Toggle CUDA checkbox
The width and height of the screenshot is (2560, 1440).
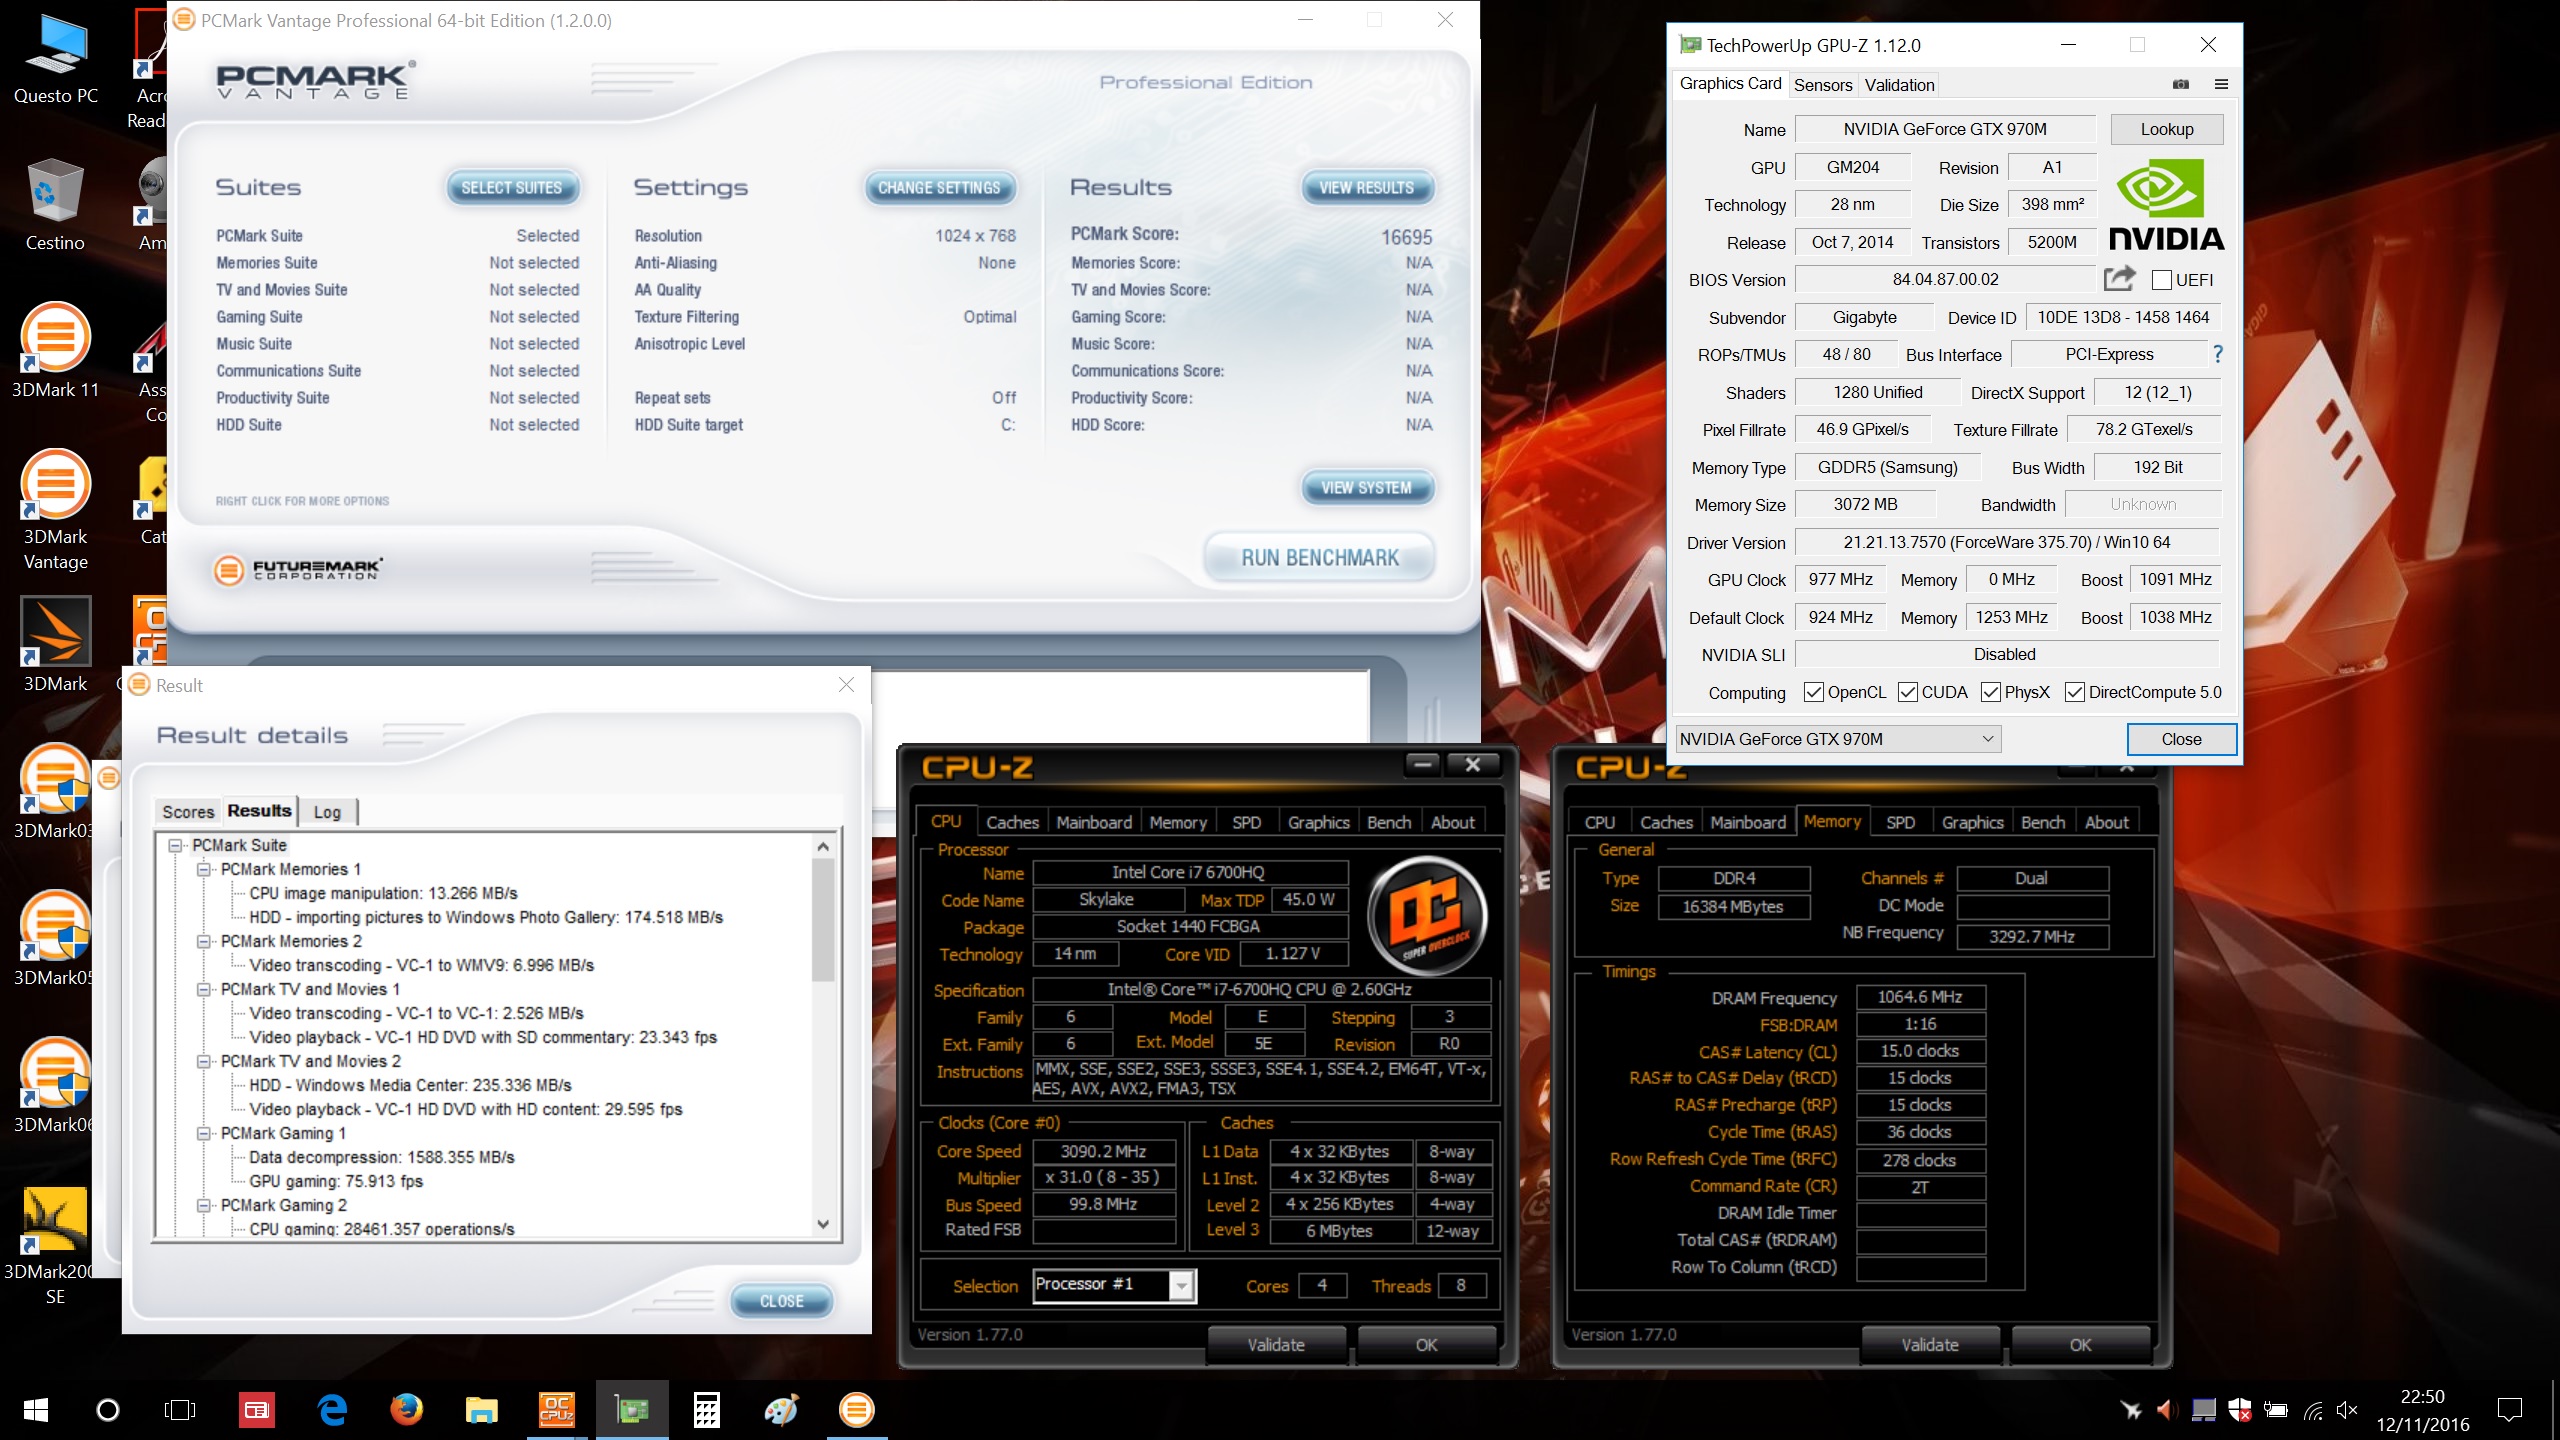[x=1908, y=692]
